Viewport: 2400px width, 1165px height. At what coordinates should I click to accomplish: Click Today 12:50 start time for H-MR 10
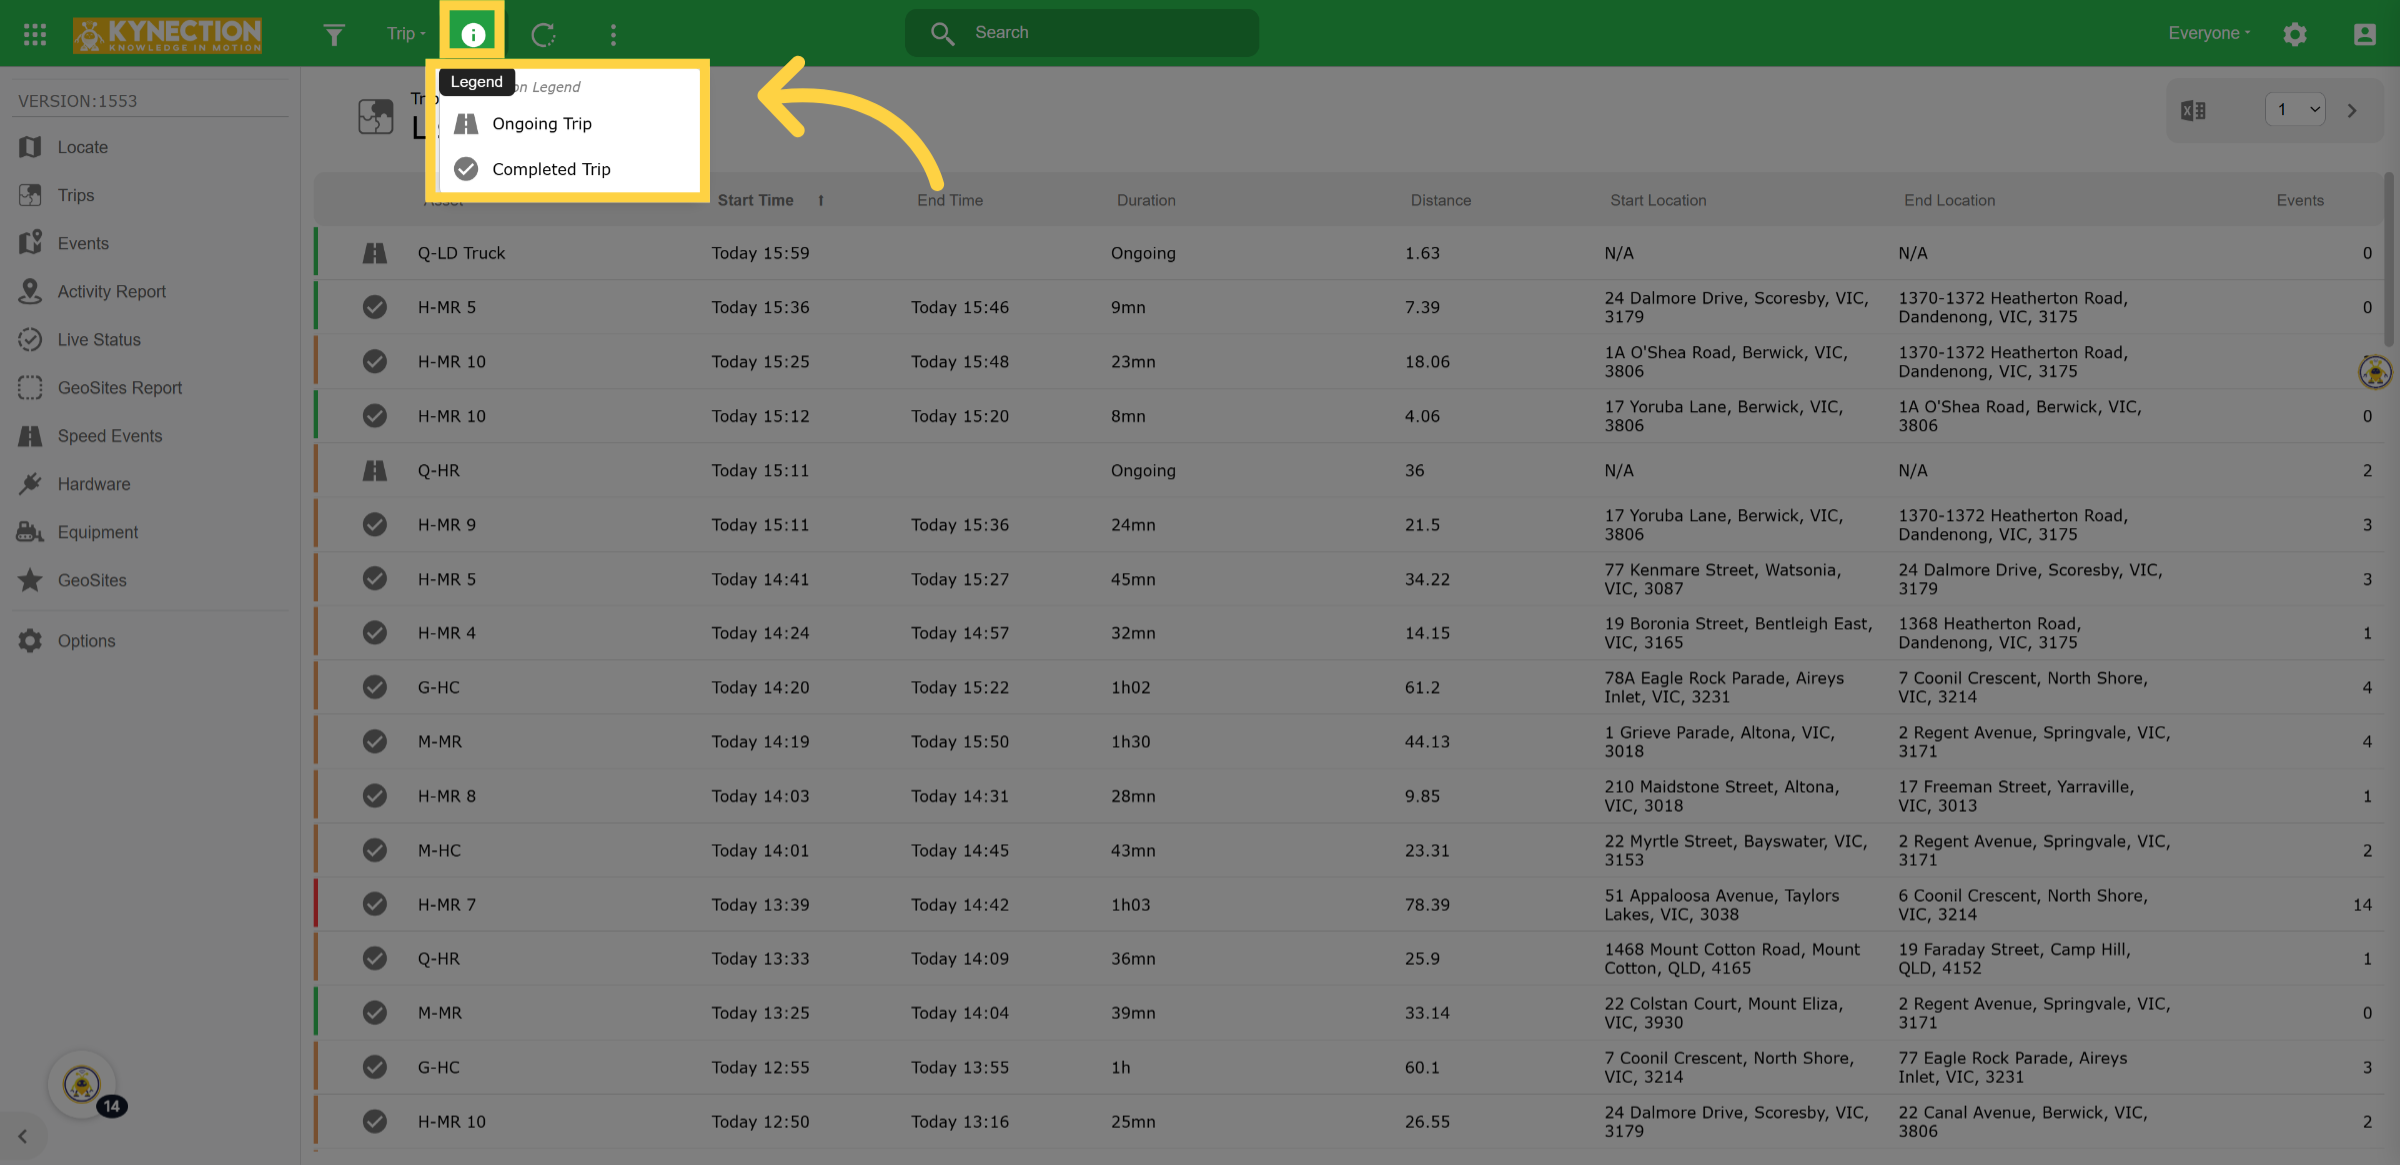(760, 1121)
